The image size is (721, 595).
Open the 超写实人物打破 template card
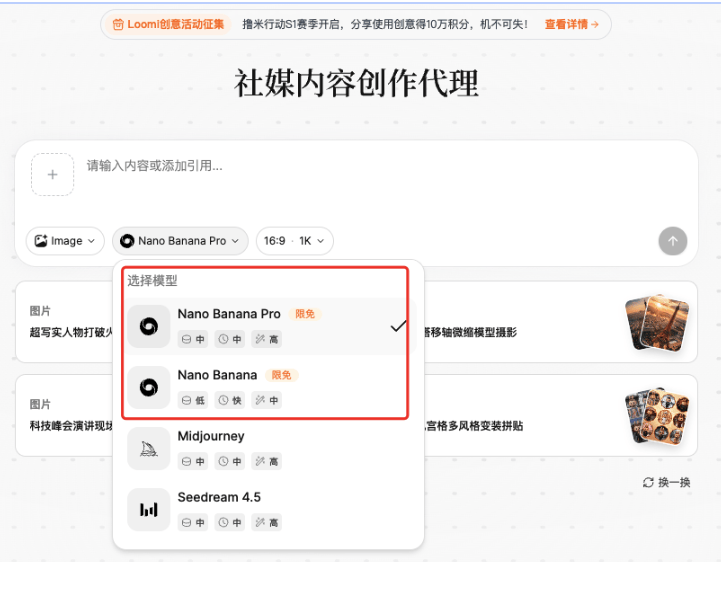click(x=64, y=322)
